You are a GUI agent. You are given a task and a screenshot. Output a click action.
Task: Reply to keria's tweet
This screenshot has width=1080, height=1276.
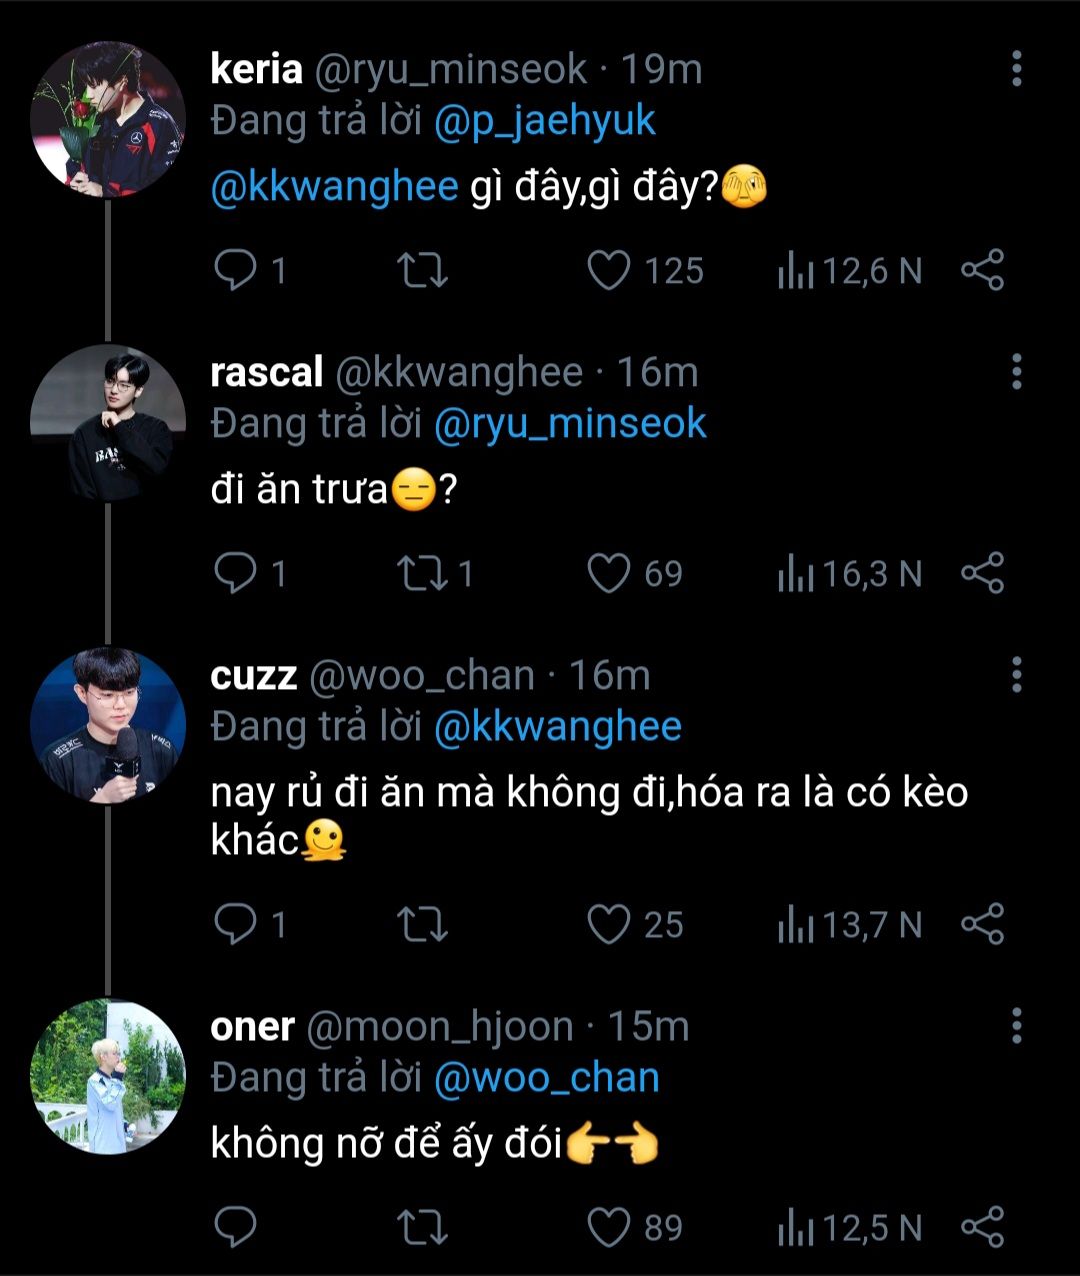[236, 271]
